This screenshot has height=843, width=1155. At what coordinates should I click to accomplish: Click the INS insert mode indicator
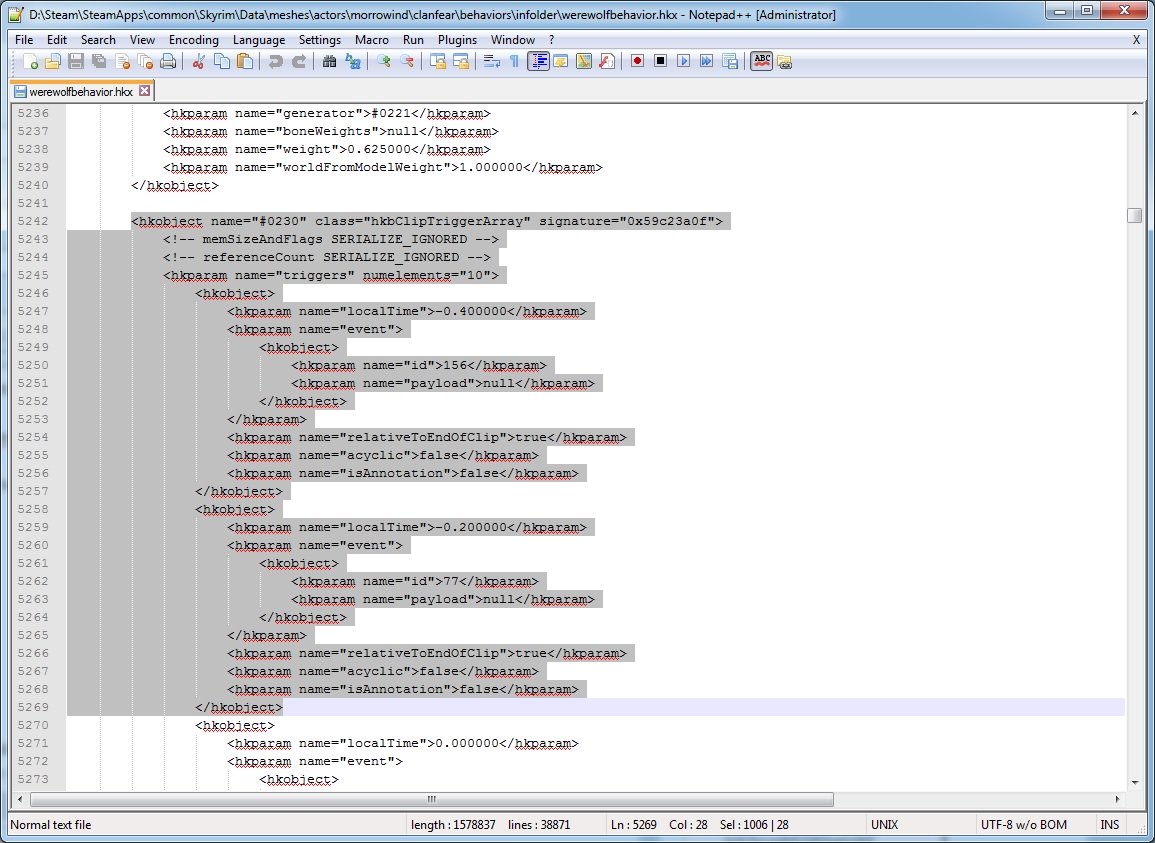click(1109, 825)
